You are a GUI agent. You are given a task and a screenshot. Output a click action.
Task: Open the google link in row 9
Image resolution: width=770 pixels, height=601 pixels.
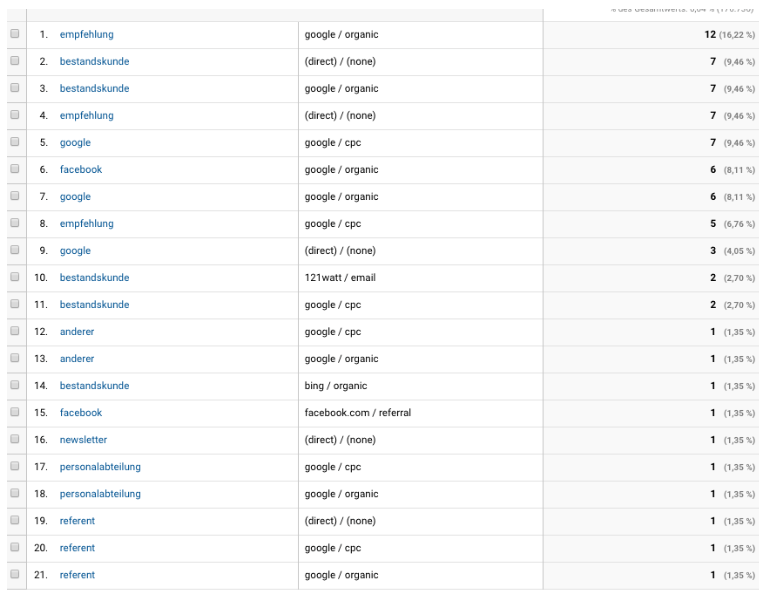(75, 251)
